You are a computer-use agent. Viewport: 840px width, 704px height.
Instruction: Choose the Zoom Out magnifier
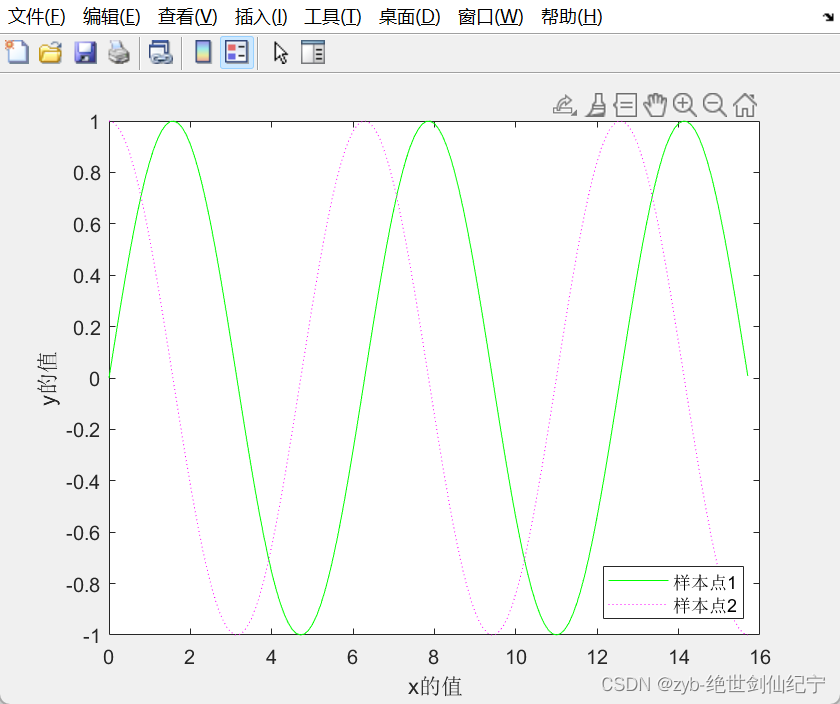pos(715,105)
